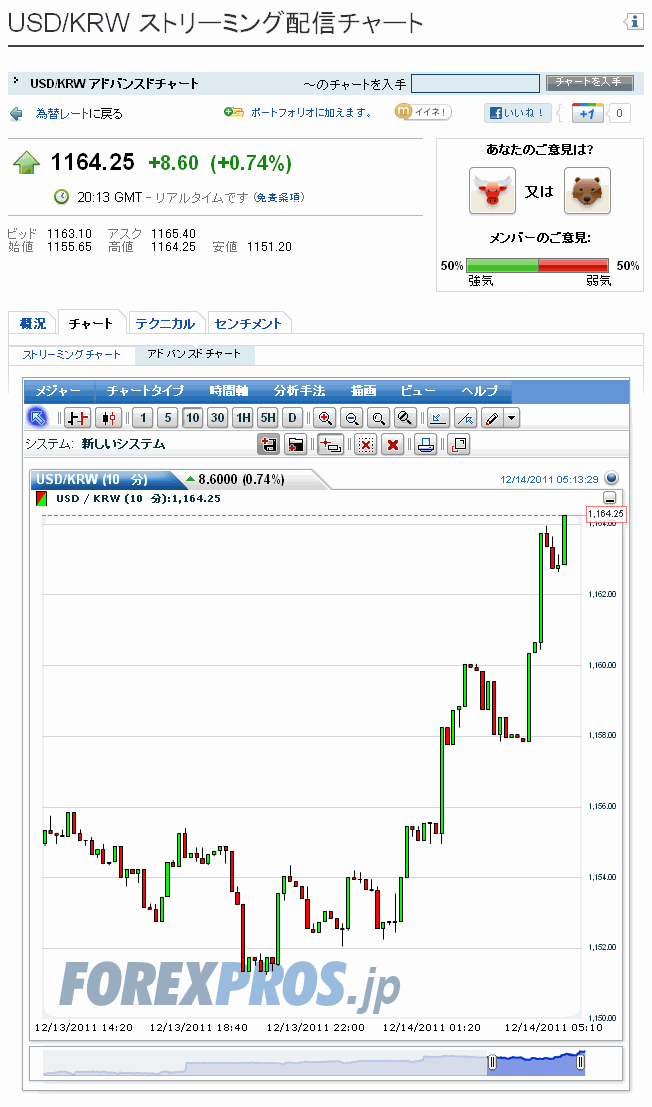Select the 1H timeframe button

242,418
